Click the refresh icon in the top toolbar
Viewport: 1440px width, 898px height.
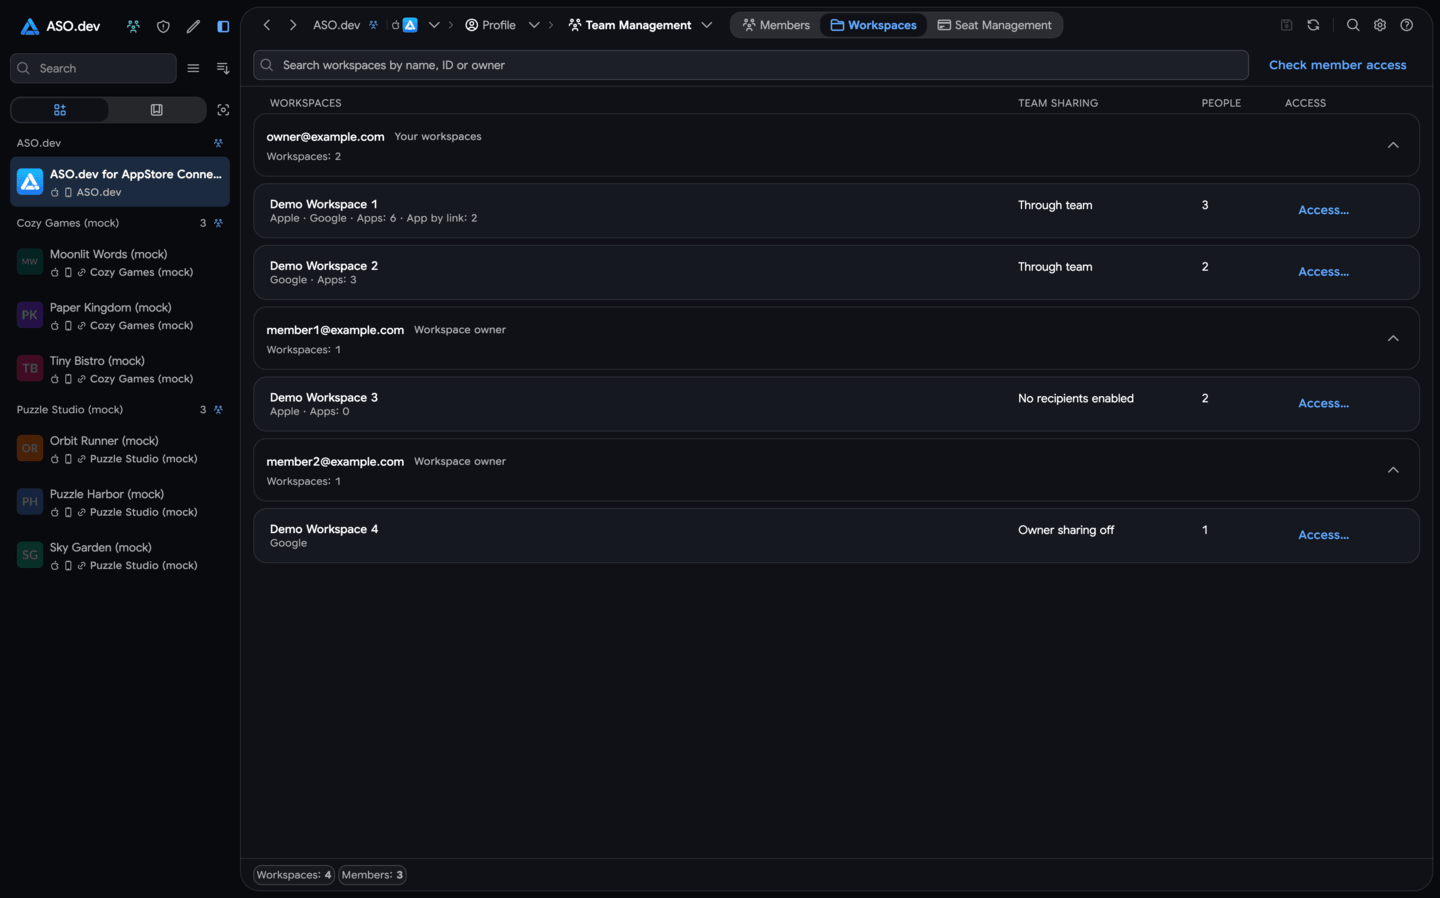click(x=1313, y=25)
